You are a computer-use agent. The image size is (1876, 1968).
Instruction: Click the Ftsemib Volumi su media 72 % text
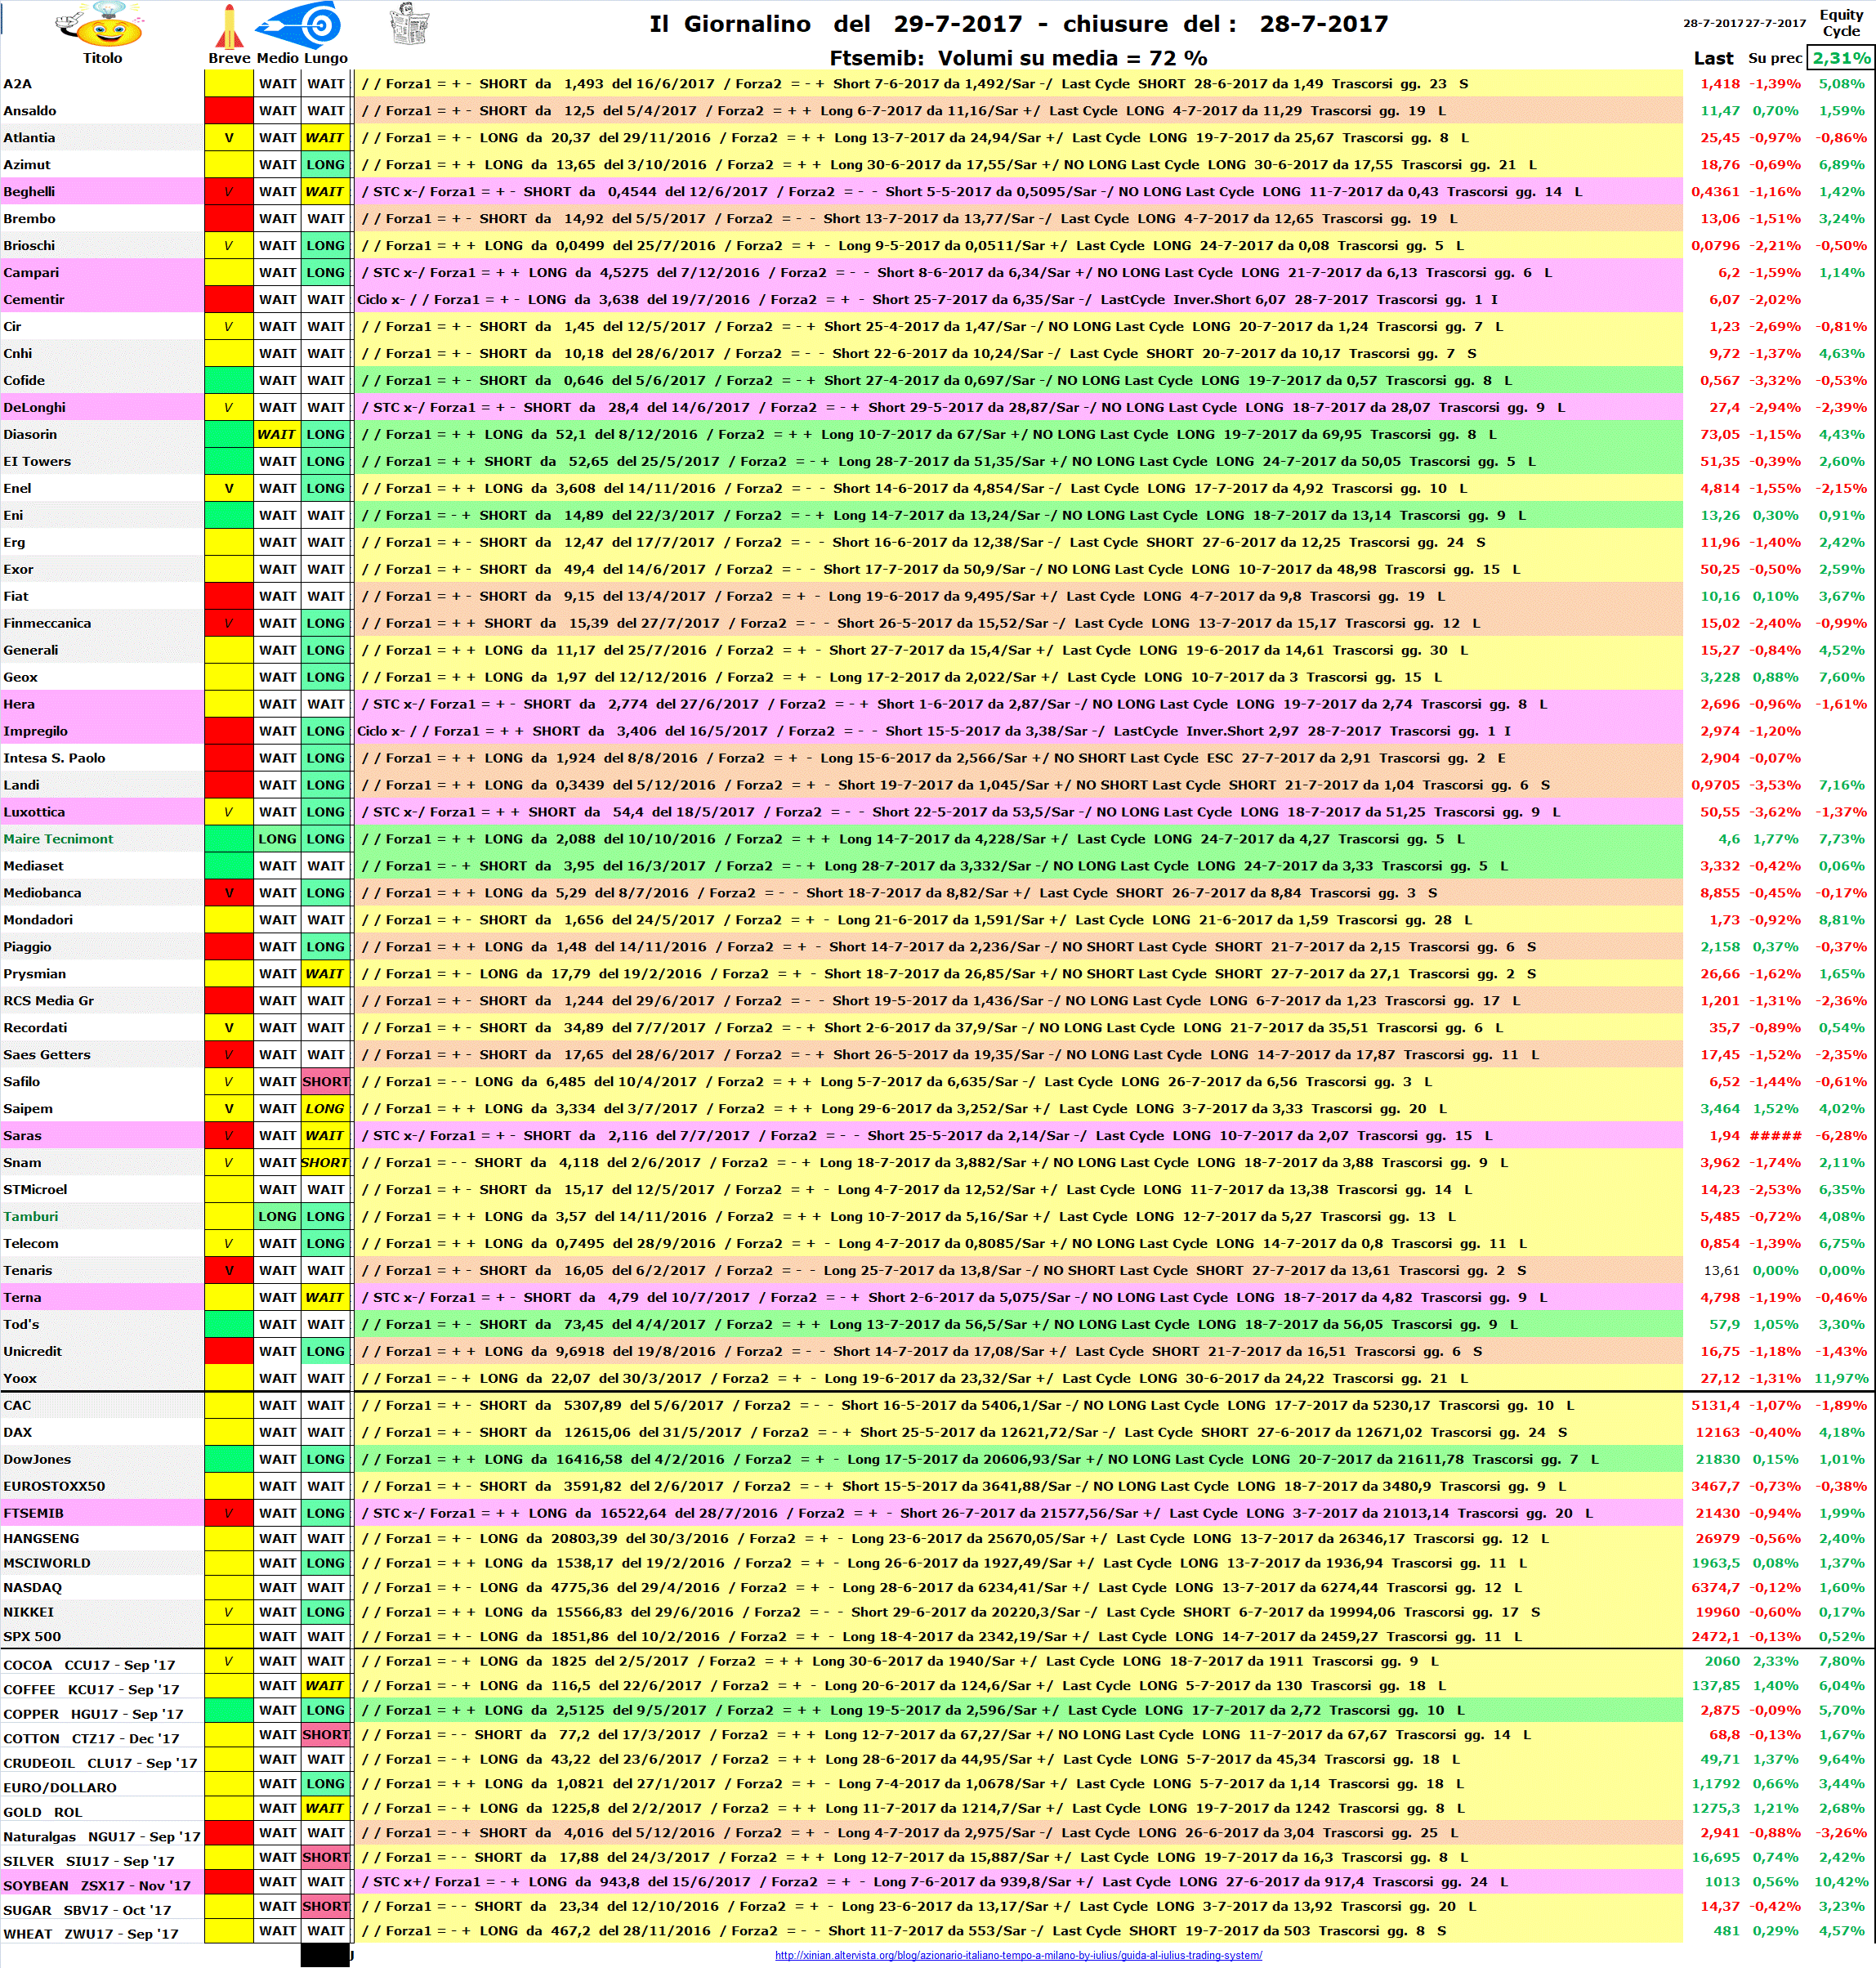pyautogui.click(x=1018, y=58)
